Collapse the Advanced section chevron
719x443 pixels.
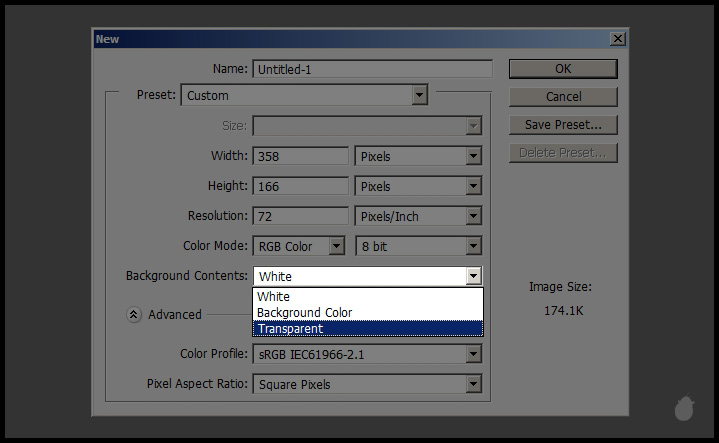[134, 314]
